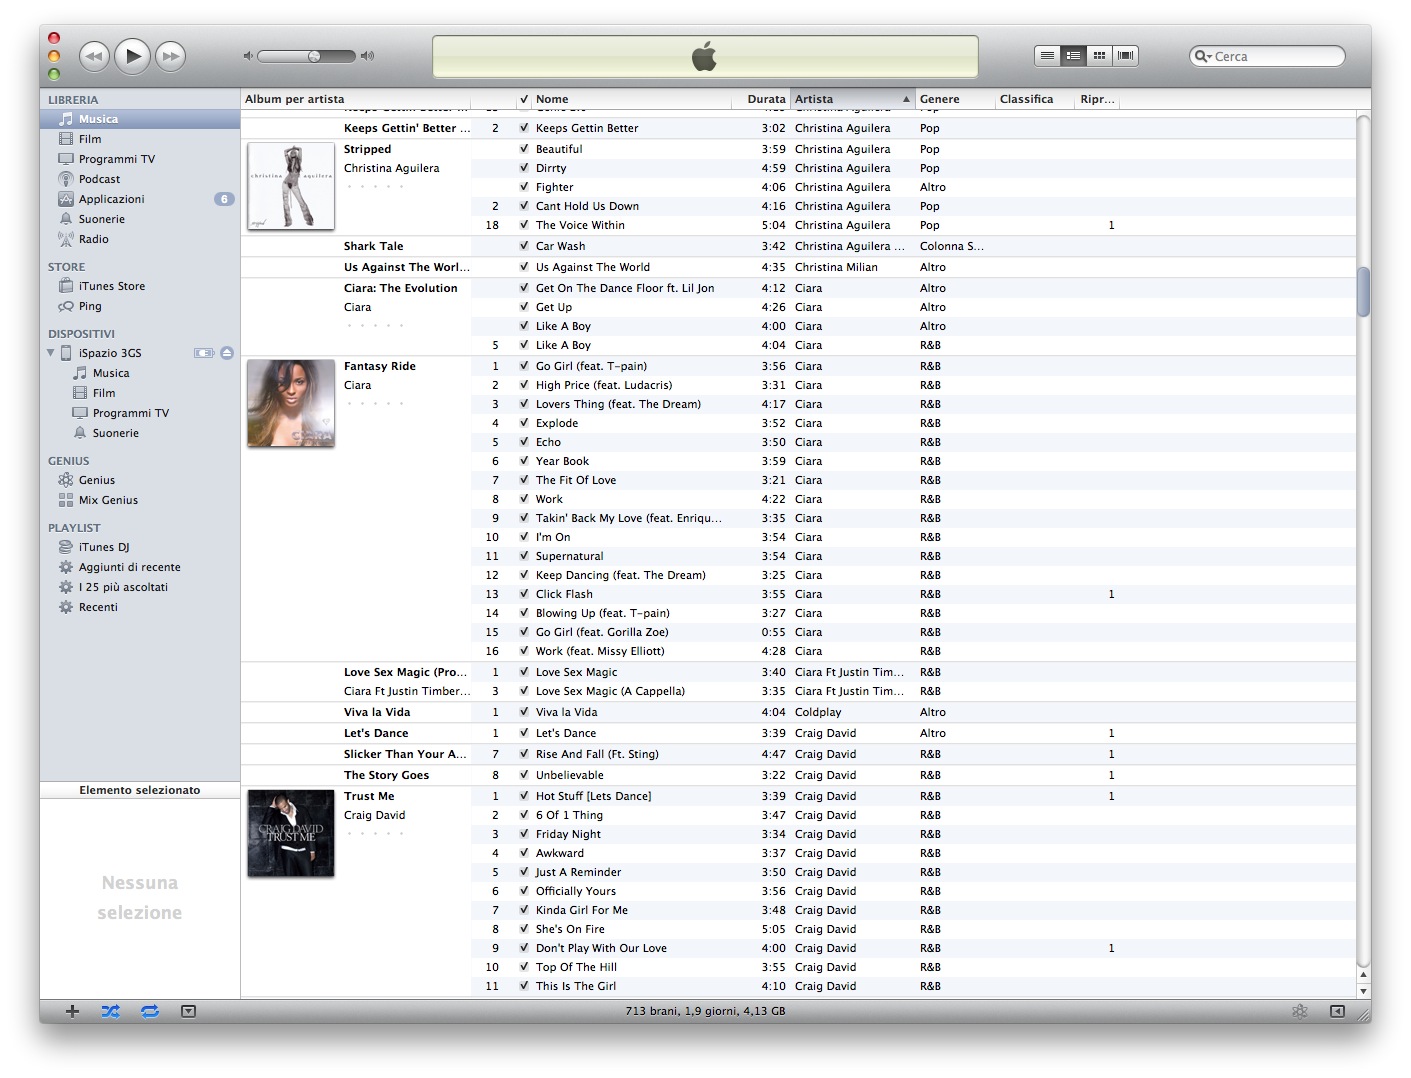
Task: Adjust the volume slider knob
Action: (x=314, y=56)
